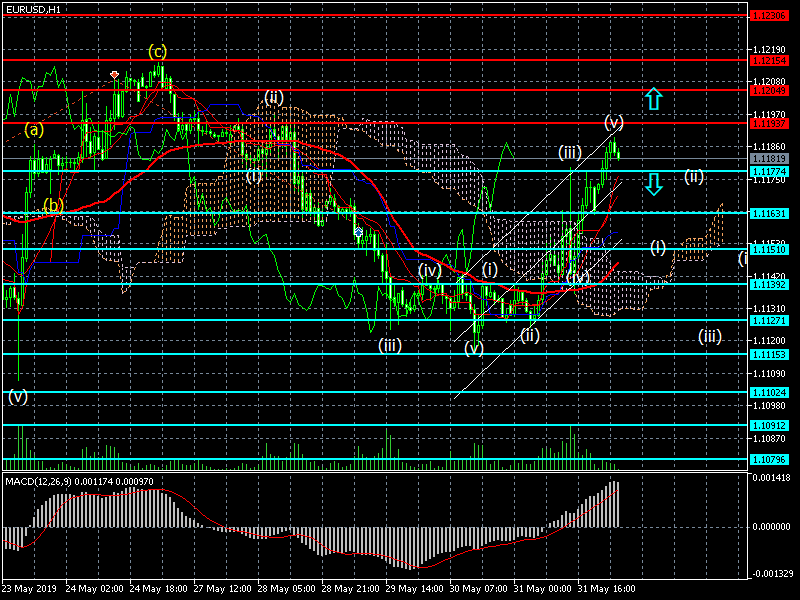Viewport: 800px width, 600px height.
Task: Click the 24 May 18:00 time label
Action: [162, 588]
